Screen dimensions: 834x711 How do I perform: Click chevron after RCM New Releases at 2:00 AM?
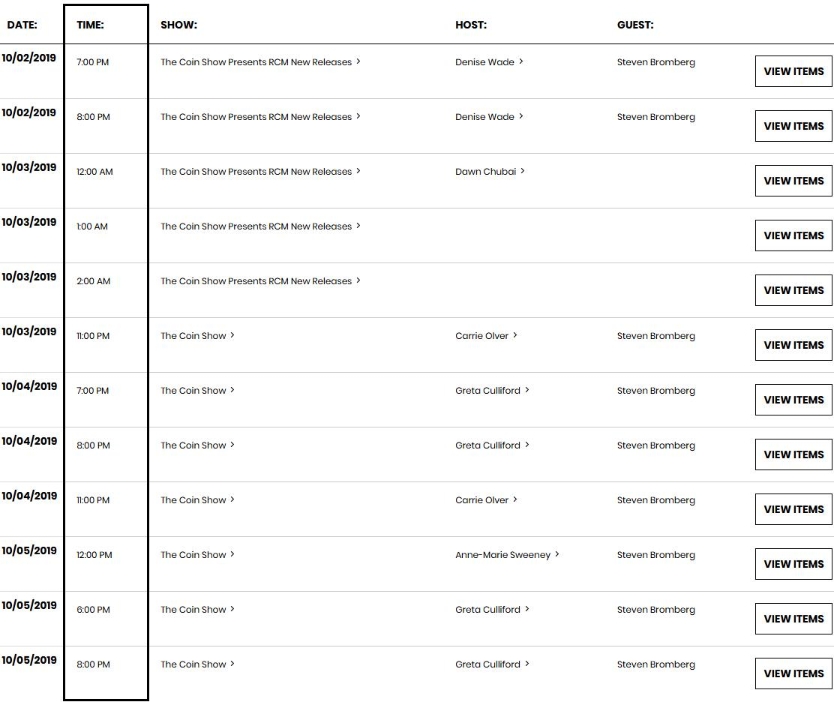[x=358, y=280]
